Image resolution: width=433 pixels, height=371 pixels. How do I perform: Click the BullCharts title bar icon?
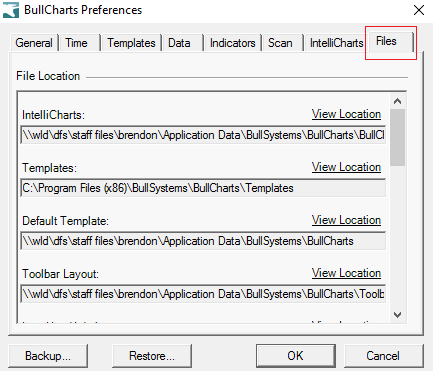pyautogui.click(x=11, y=10)
